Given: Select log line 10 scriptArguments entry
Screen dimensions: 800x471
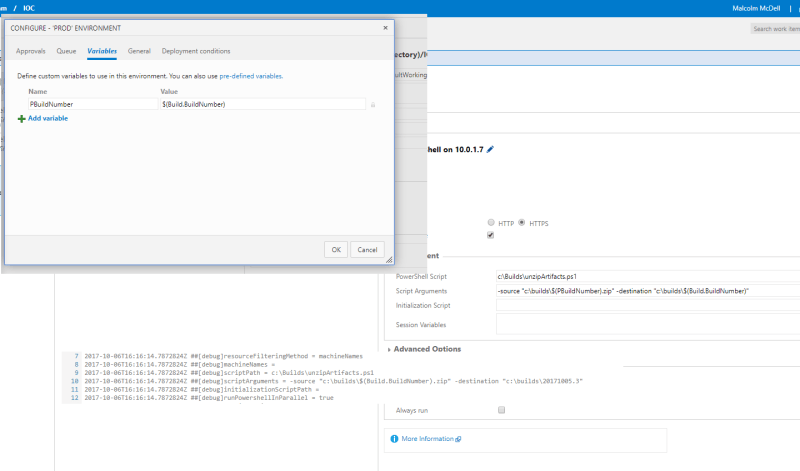Looking at the screenshot, I should click(x=333, y=381).
